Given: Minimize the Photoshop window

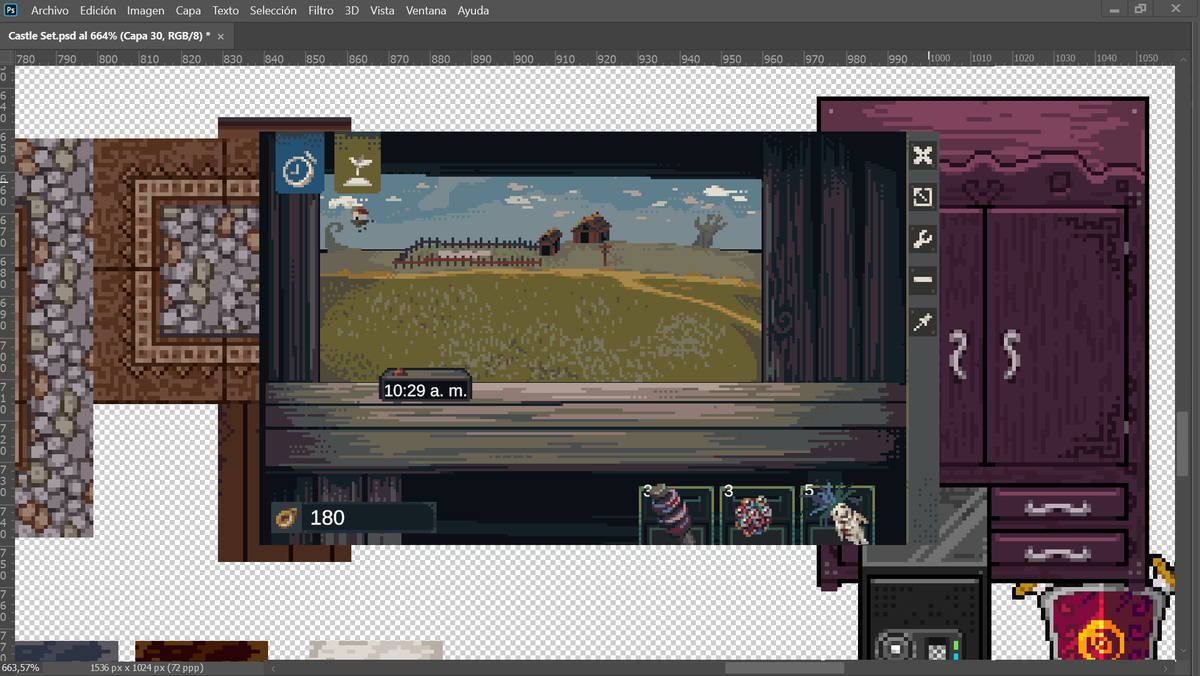Looking at the screenshot, I should coord(1116,9).
